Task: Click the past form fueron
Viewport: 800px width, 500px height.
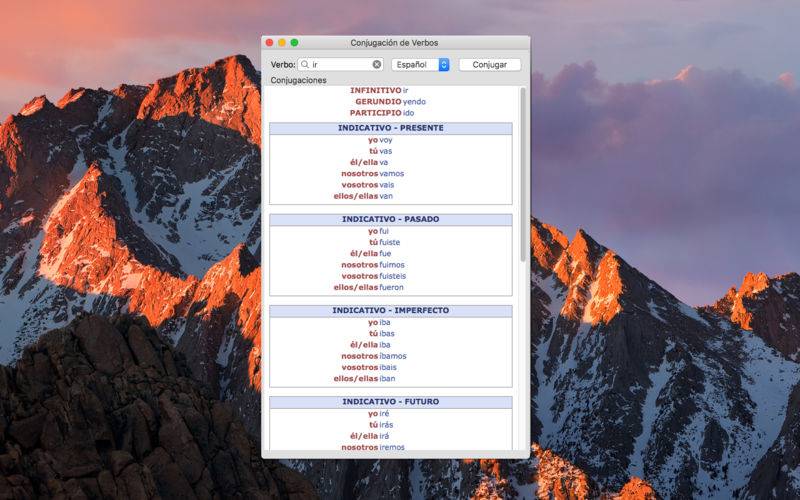Action: coord(391,288)
